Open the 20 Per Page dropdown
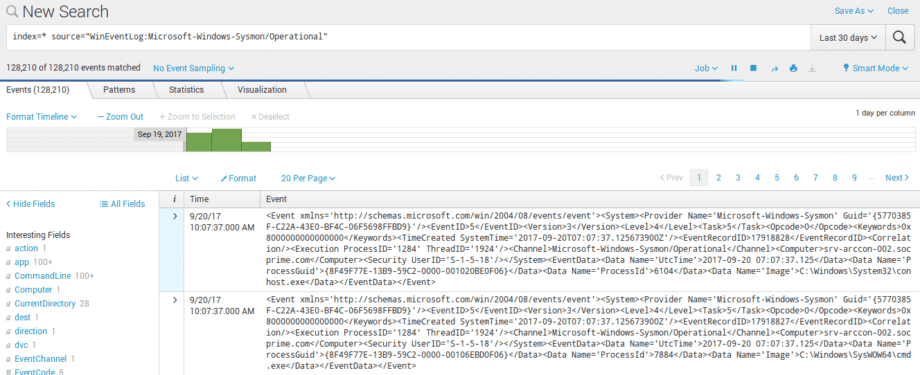 tap(308, 178)
